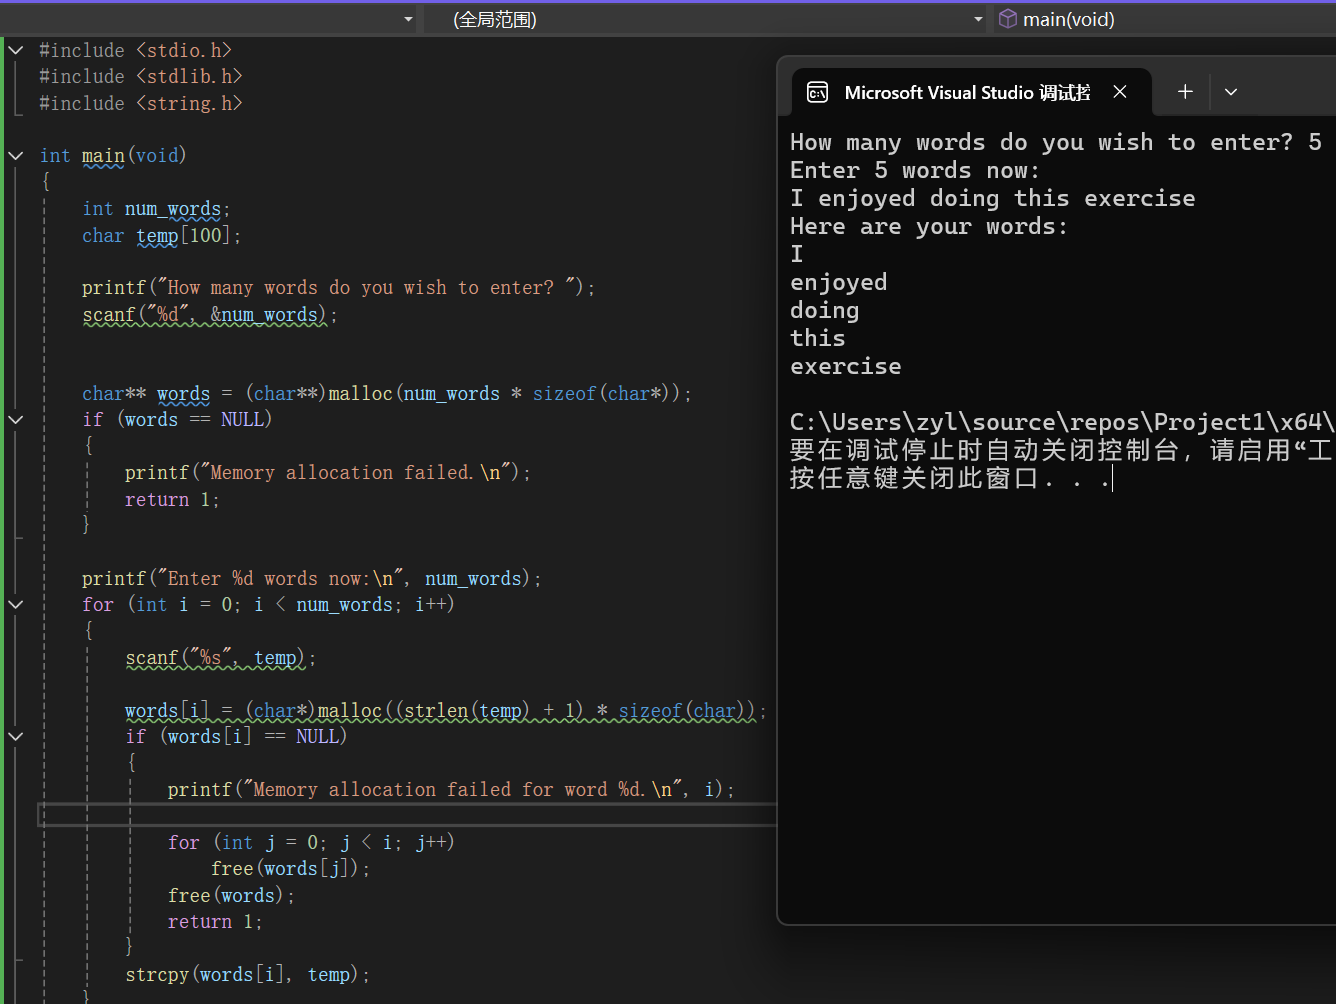Click the console line 要在调试停止时自动关闭控制台
The image size is (1336, 1004).
pos(1063,451)
